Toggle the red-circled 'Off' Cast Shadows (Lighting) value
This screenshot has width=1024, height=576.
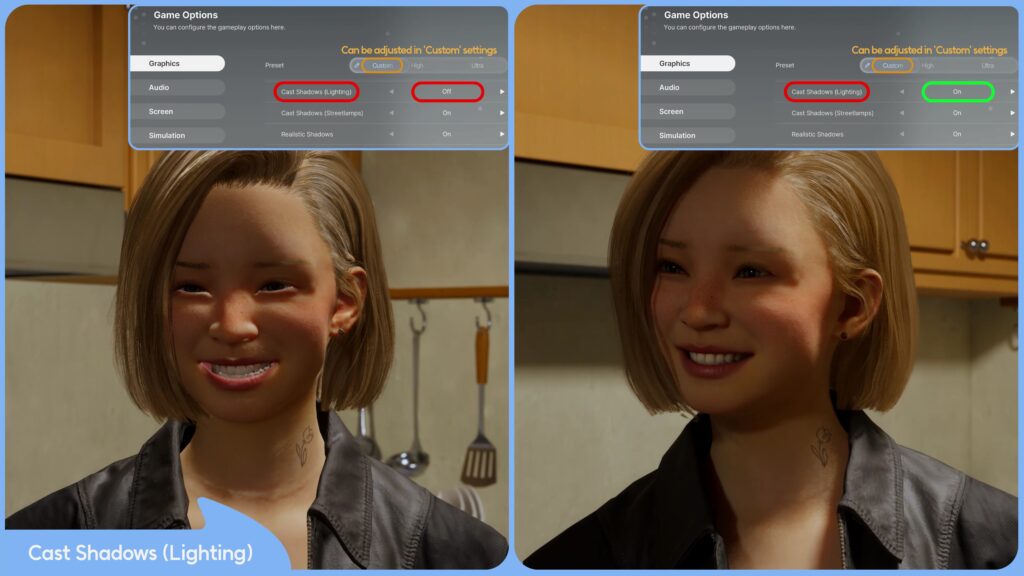447,92
